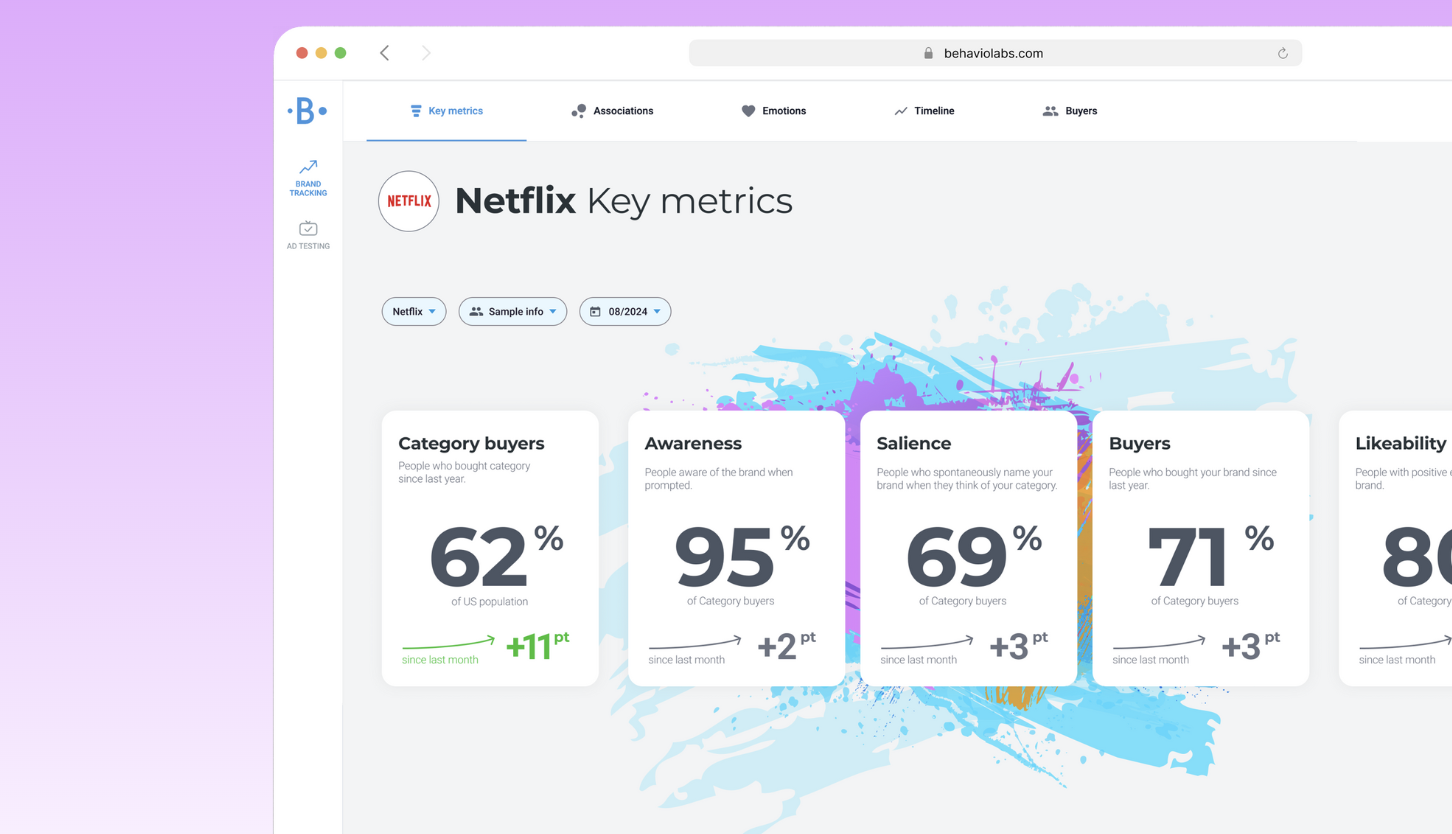
Task: Switch to the Associations tab
Action: click(x=612, y=111)
